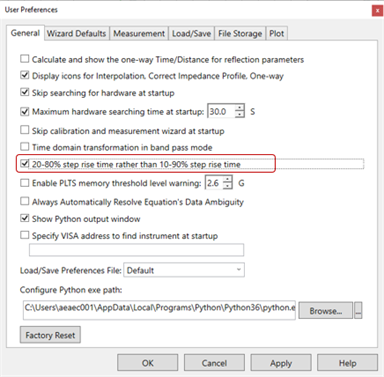Screen dimensions: 384x377
Task: Open the Load/Save Preferences File dropdown
Action: click(184, 270)
